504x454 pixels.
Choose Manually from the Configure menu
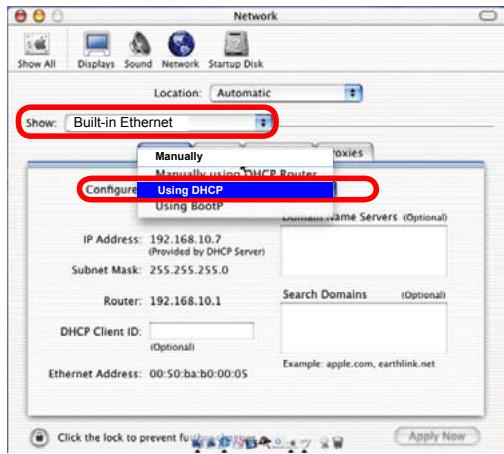click(235, 156)
